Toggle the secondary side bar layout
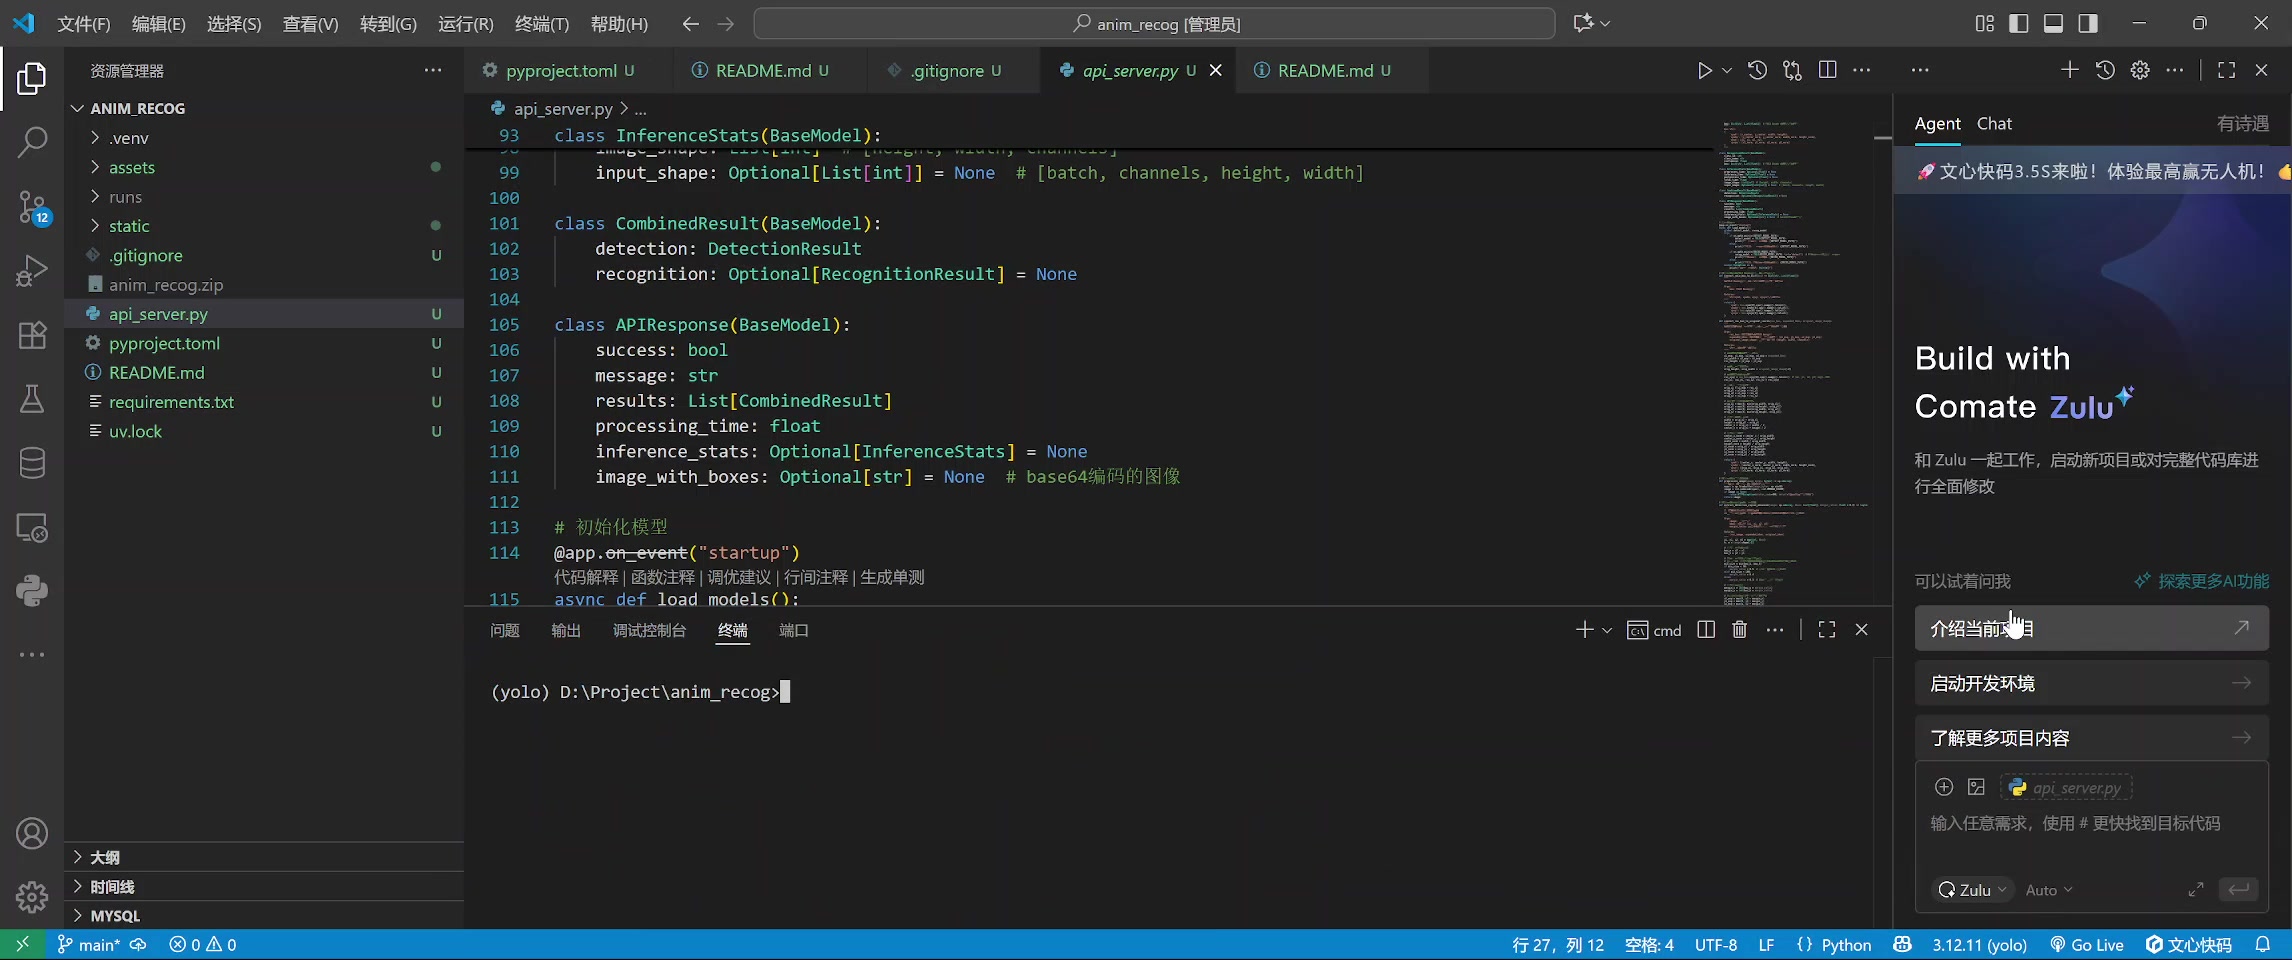Viewport: 2292px width, 960px height. (x=2088, y=23)
